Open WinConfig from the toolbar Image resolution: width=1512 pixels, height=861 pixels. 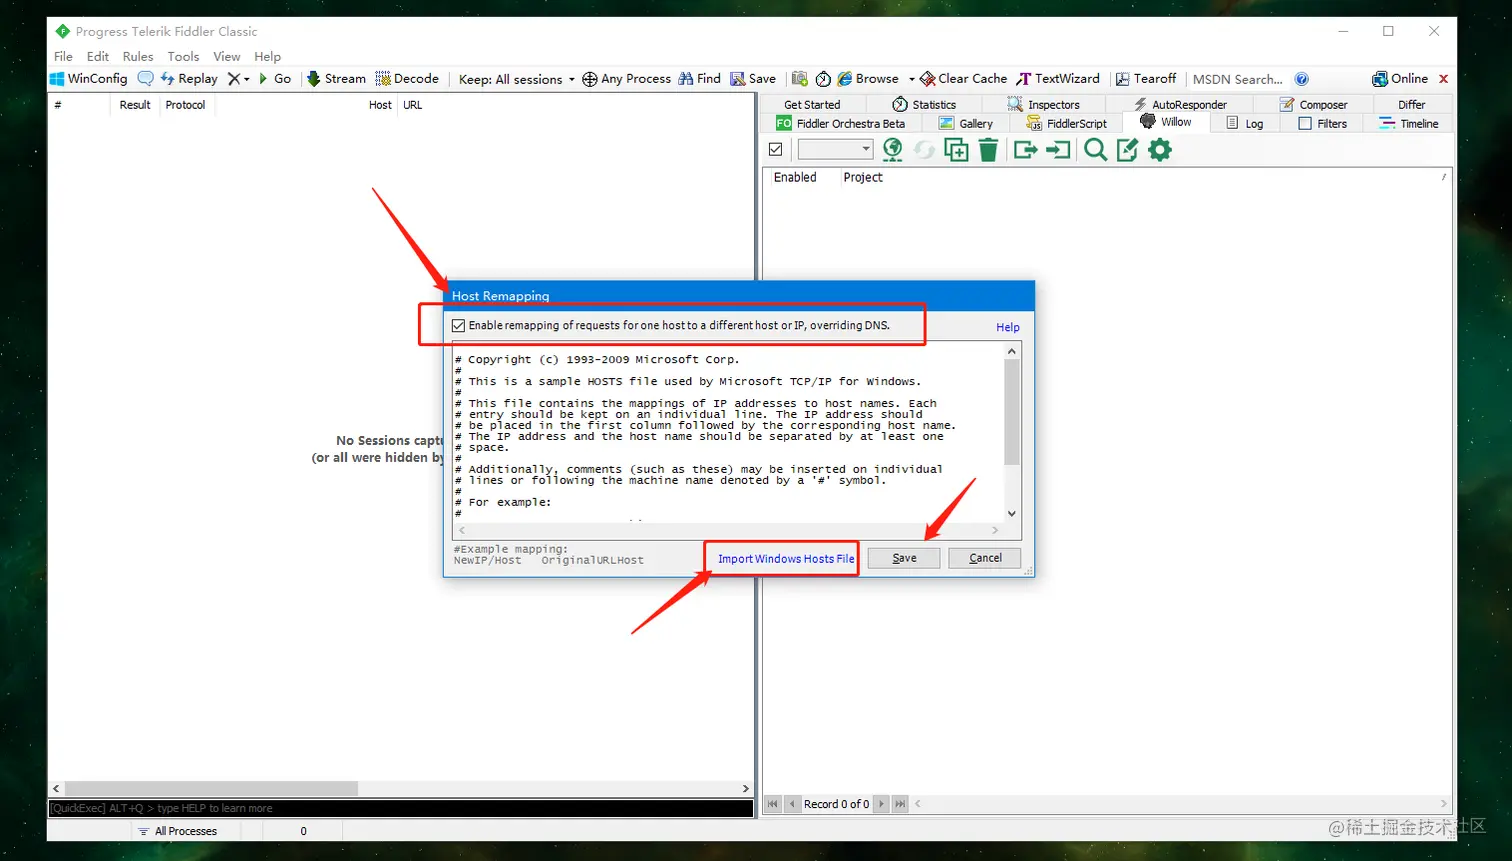click(x=89, y=78)
